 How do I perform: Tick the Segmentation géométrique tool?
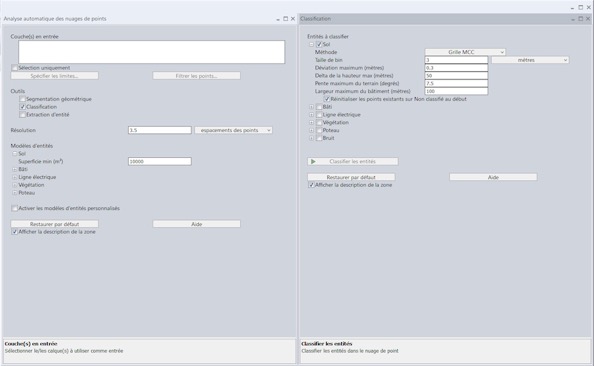(x=22, y=99)
